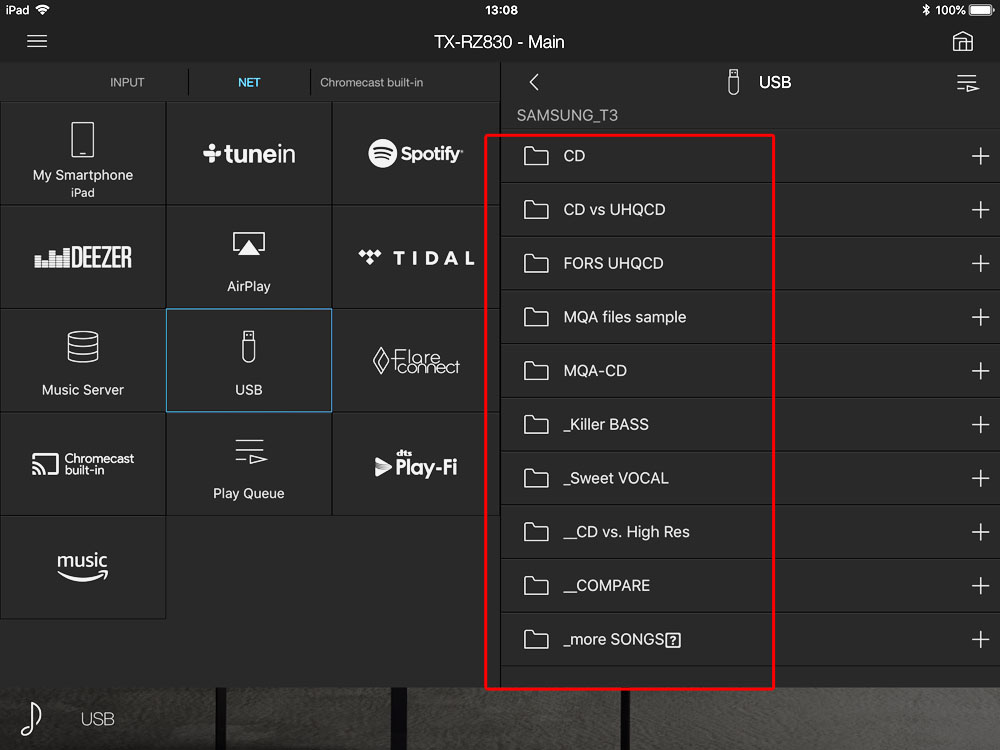Select the Music Server tile
This screenshot has height=750, width=1000.
point(83,361)
